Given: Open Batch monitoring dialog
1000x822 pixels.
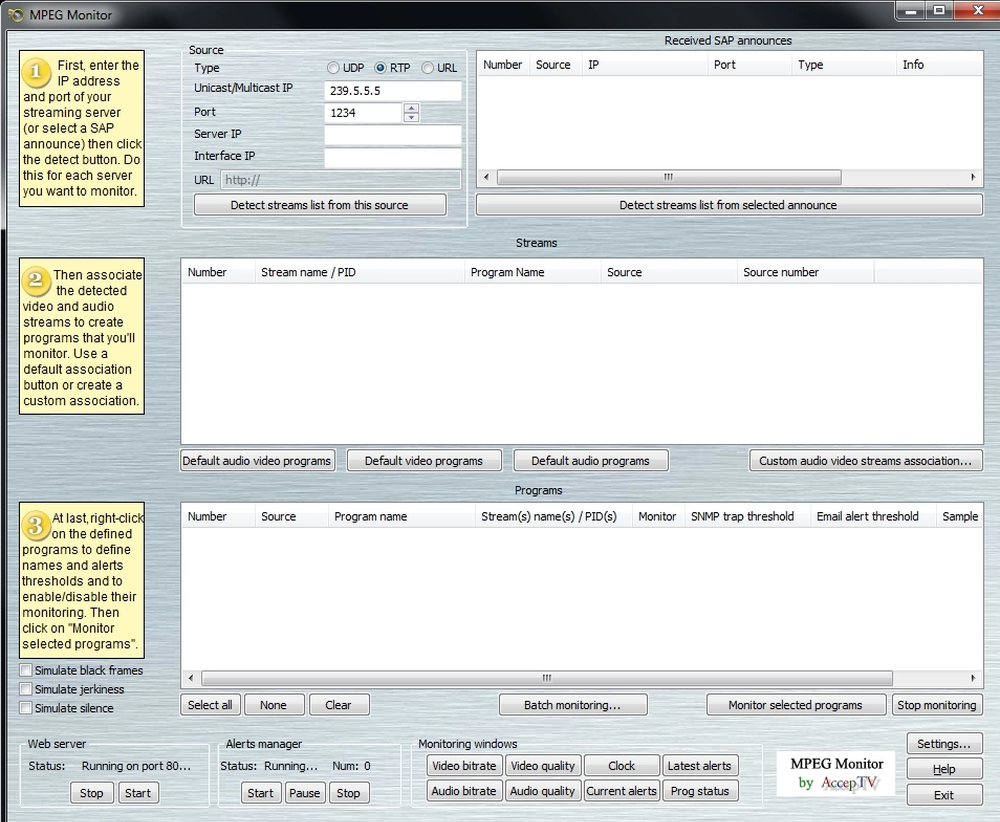Looking at the screenshot, I should point(573,705).
